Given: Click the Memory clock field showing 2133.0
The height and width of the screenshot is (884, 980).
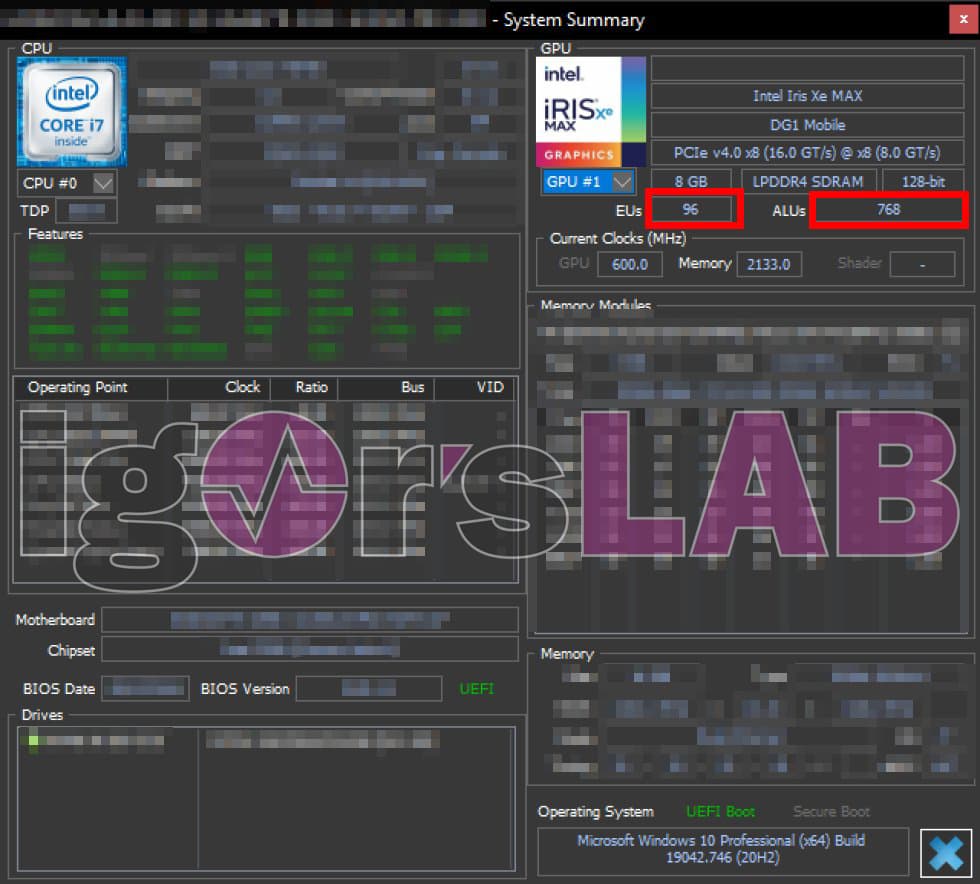Looking at the screenshot, I should pos(769,264).
